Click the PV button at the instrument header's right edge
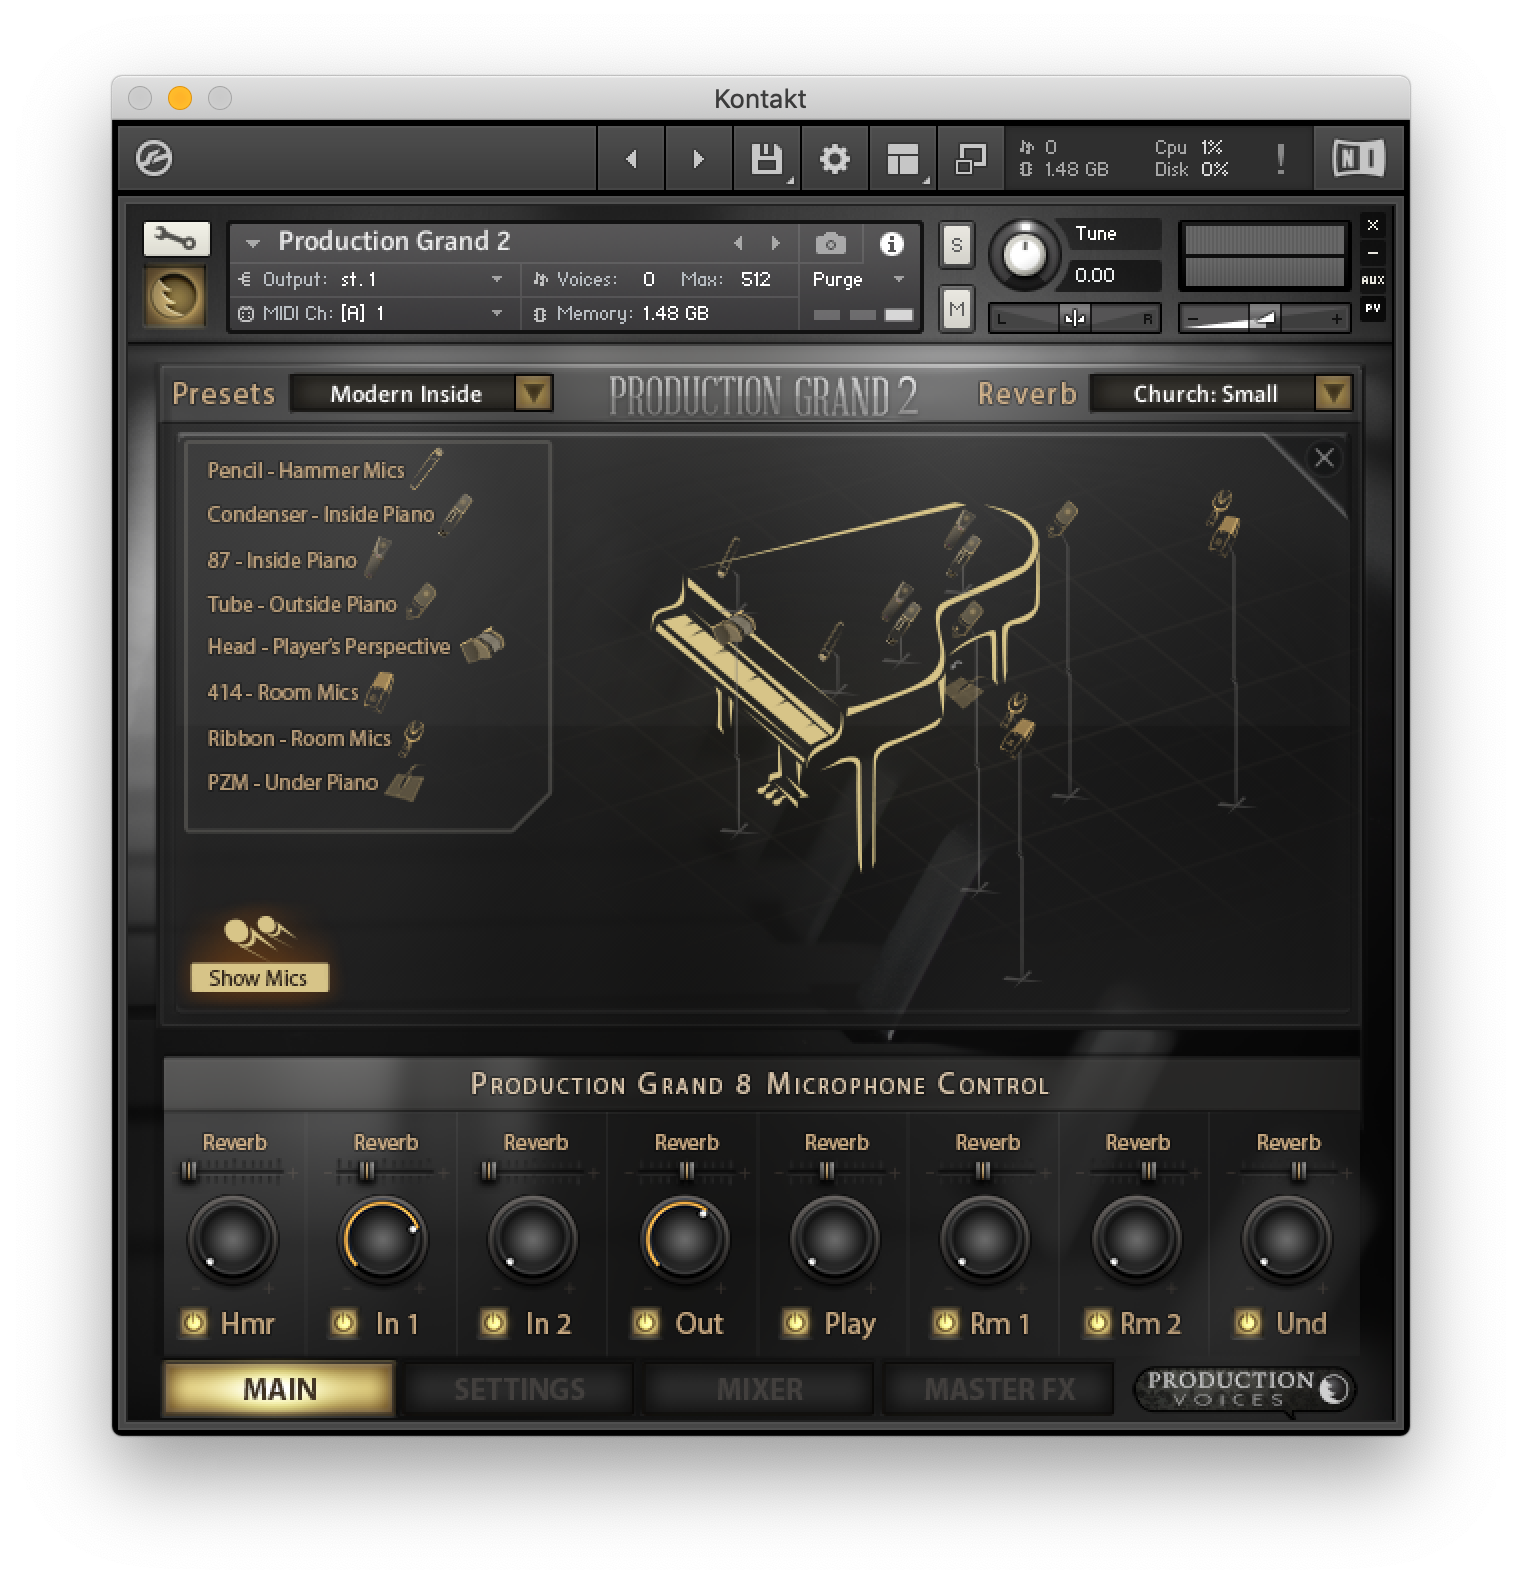 point(1373,308)
